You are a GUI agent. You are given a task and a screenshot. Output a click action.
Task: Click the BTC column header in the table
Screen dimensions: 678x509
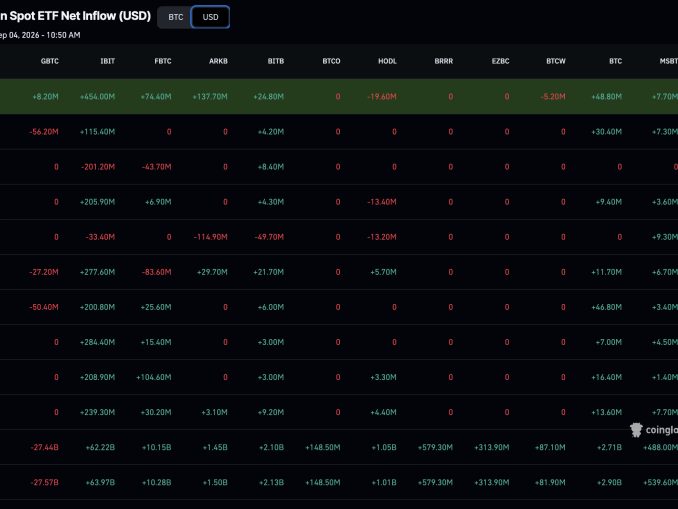[616, 61]
